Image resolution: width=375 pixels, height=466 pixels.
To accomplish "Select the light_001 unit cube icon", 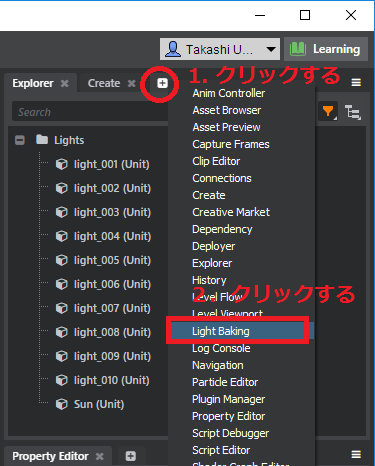I will [62, 164].
